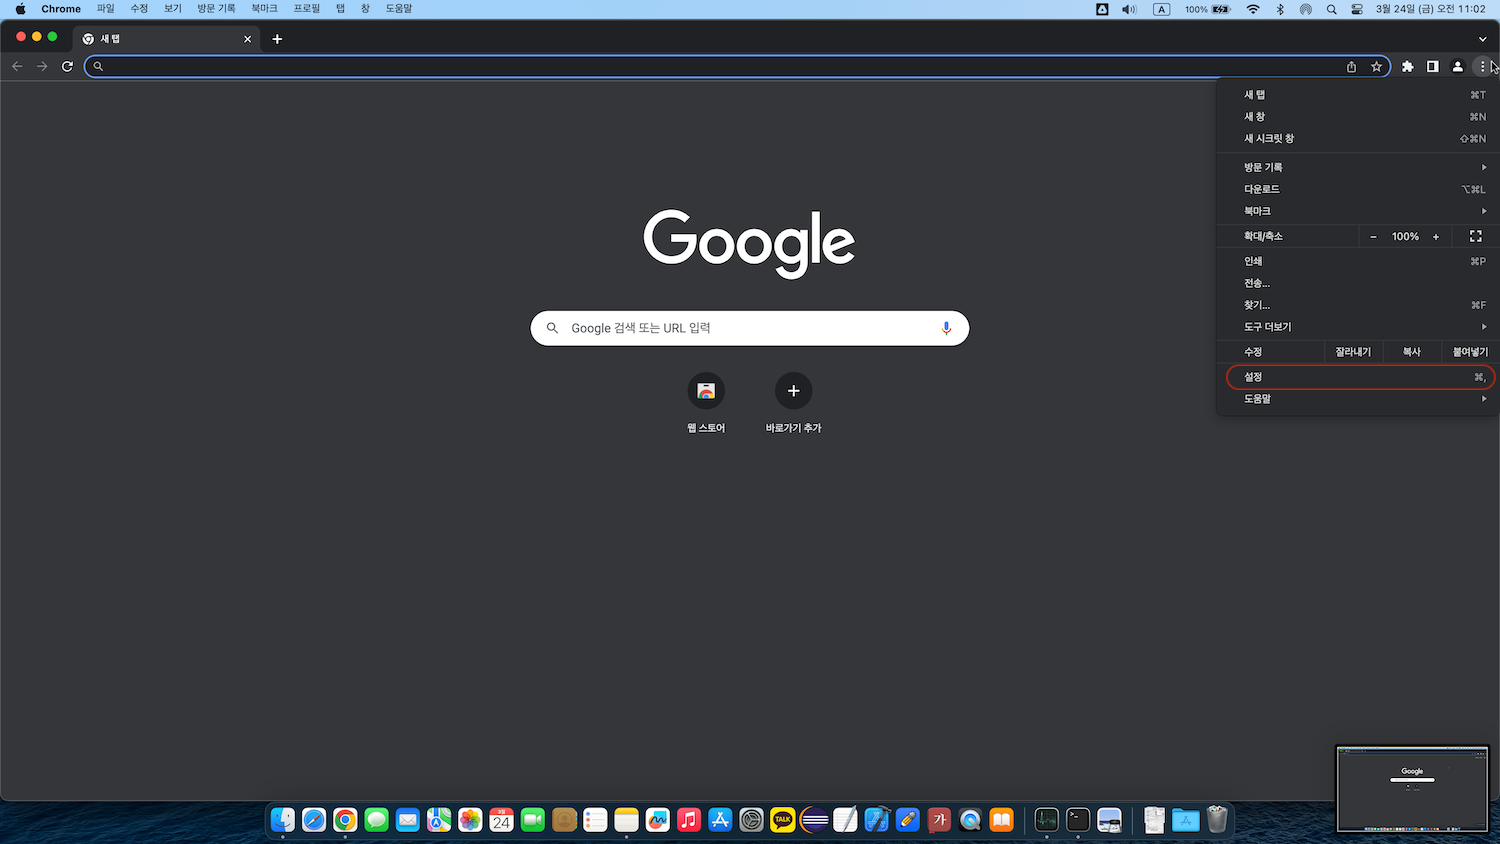
Task: Open App Store from the Dock
Action: click(x=720, y=820)
